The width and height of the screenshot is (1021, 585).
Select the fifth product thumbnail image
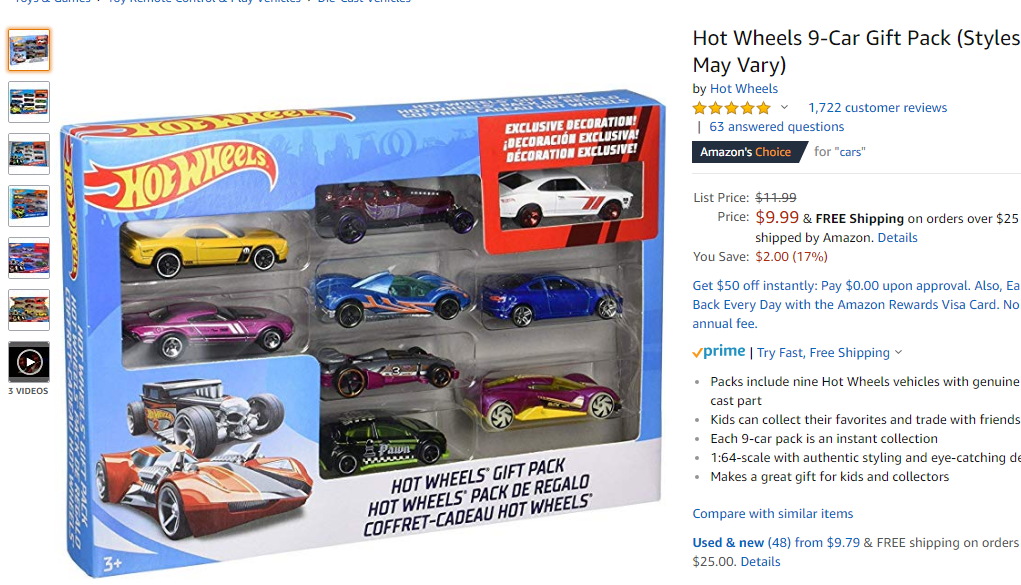click(x=29, y=258)
